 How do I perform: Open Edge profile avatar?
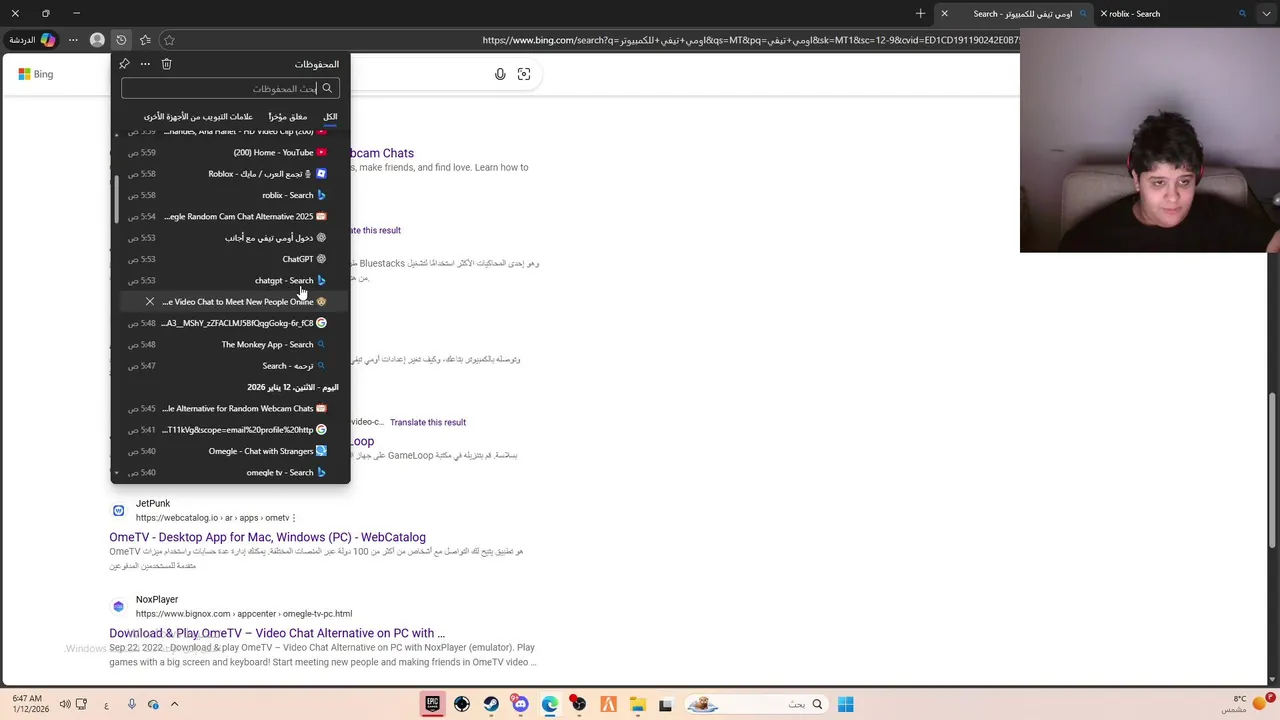pyautogui.click(x=97, y=40)
